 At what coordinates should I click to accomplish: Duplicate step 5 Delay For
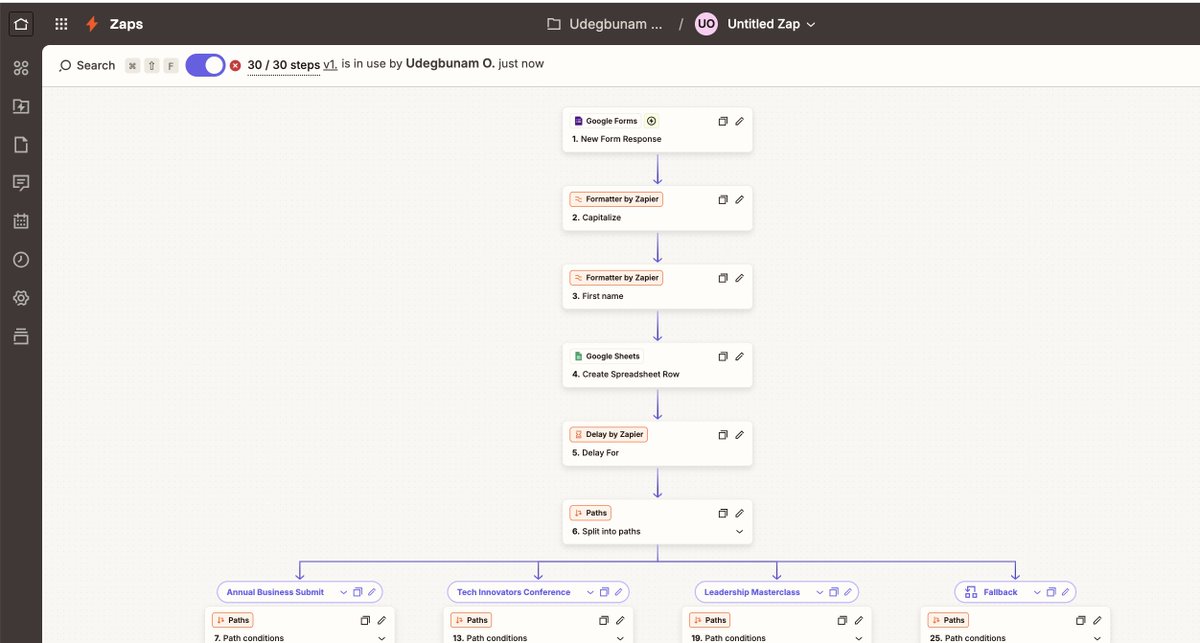723,435
